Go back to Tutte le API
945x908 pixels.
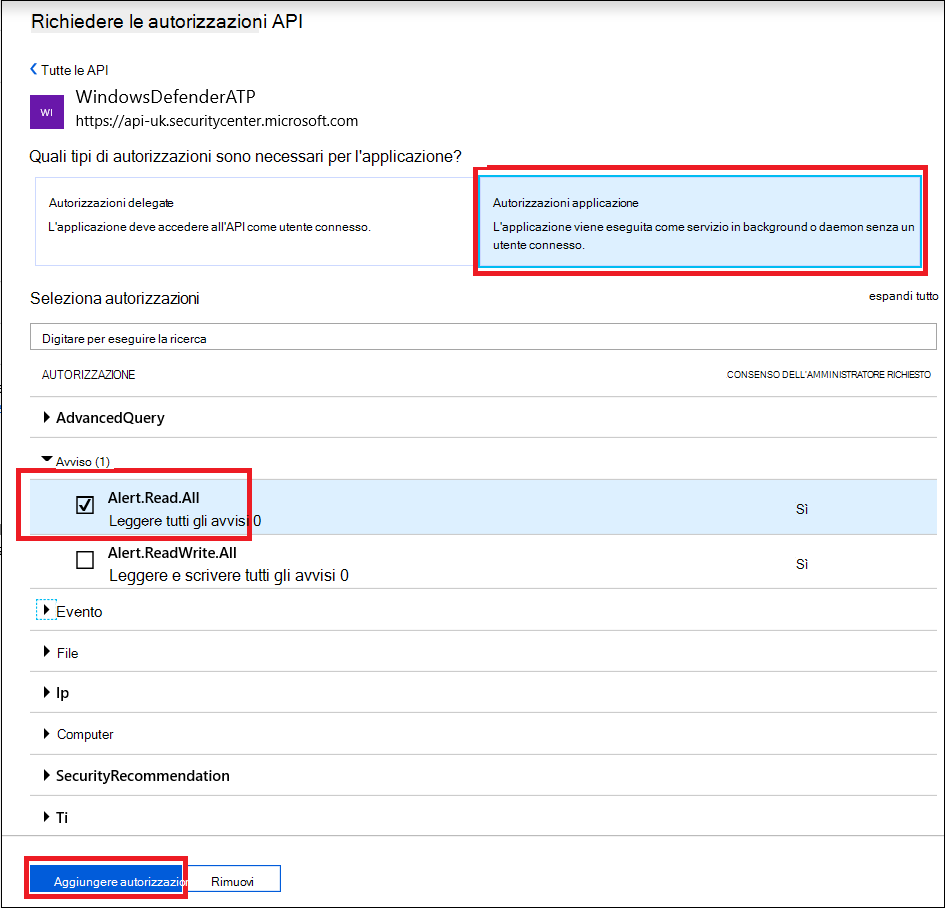coord(69,70)
